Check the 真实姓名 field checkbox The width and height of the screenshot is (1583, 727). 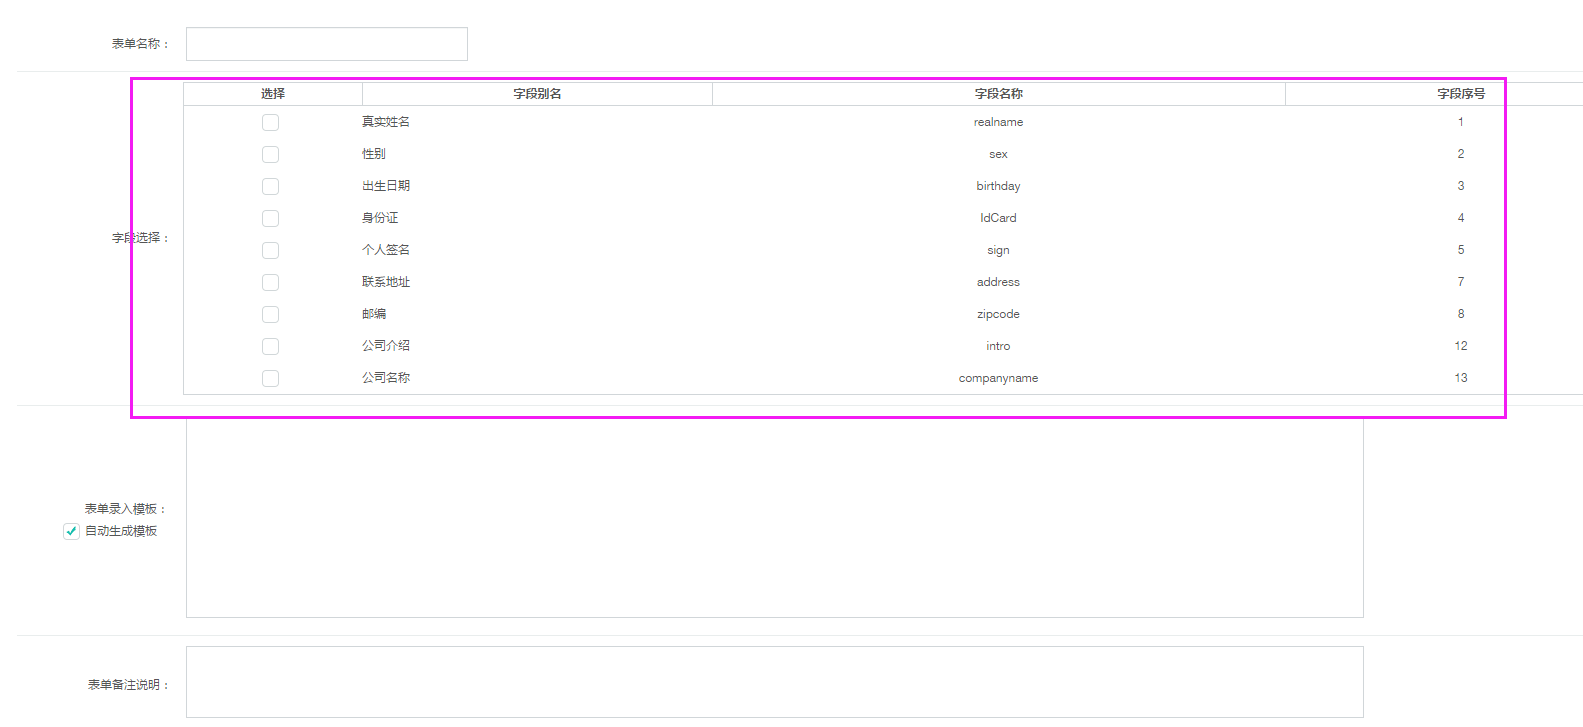click(270, 122)
